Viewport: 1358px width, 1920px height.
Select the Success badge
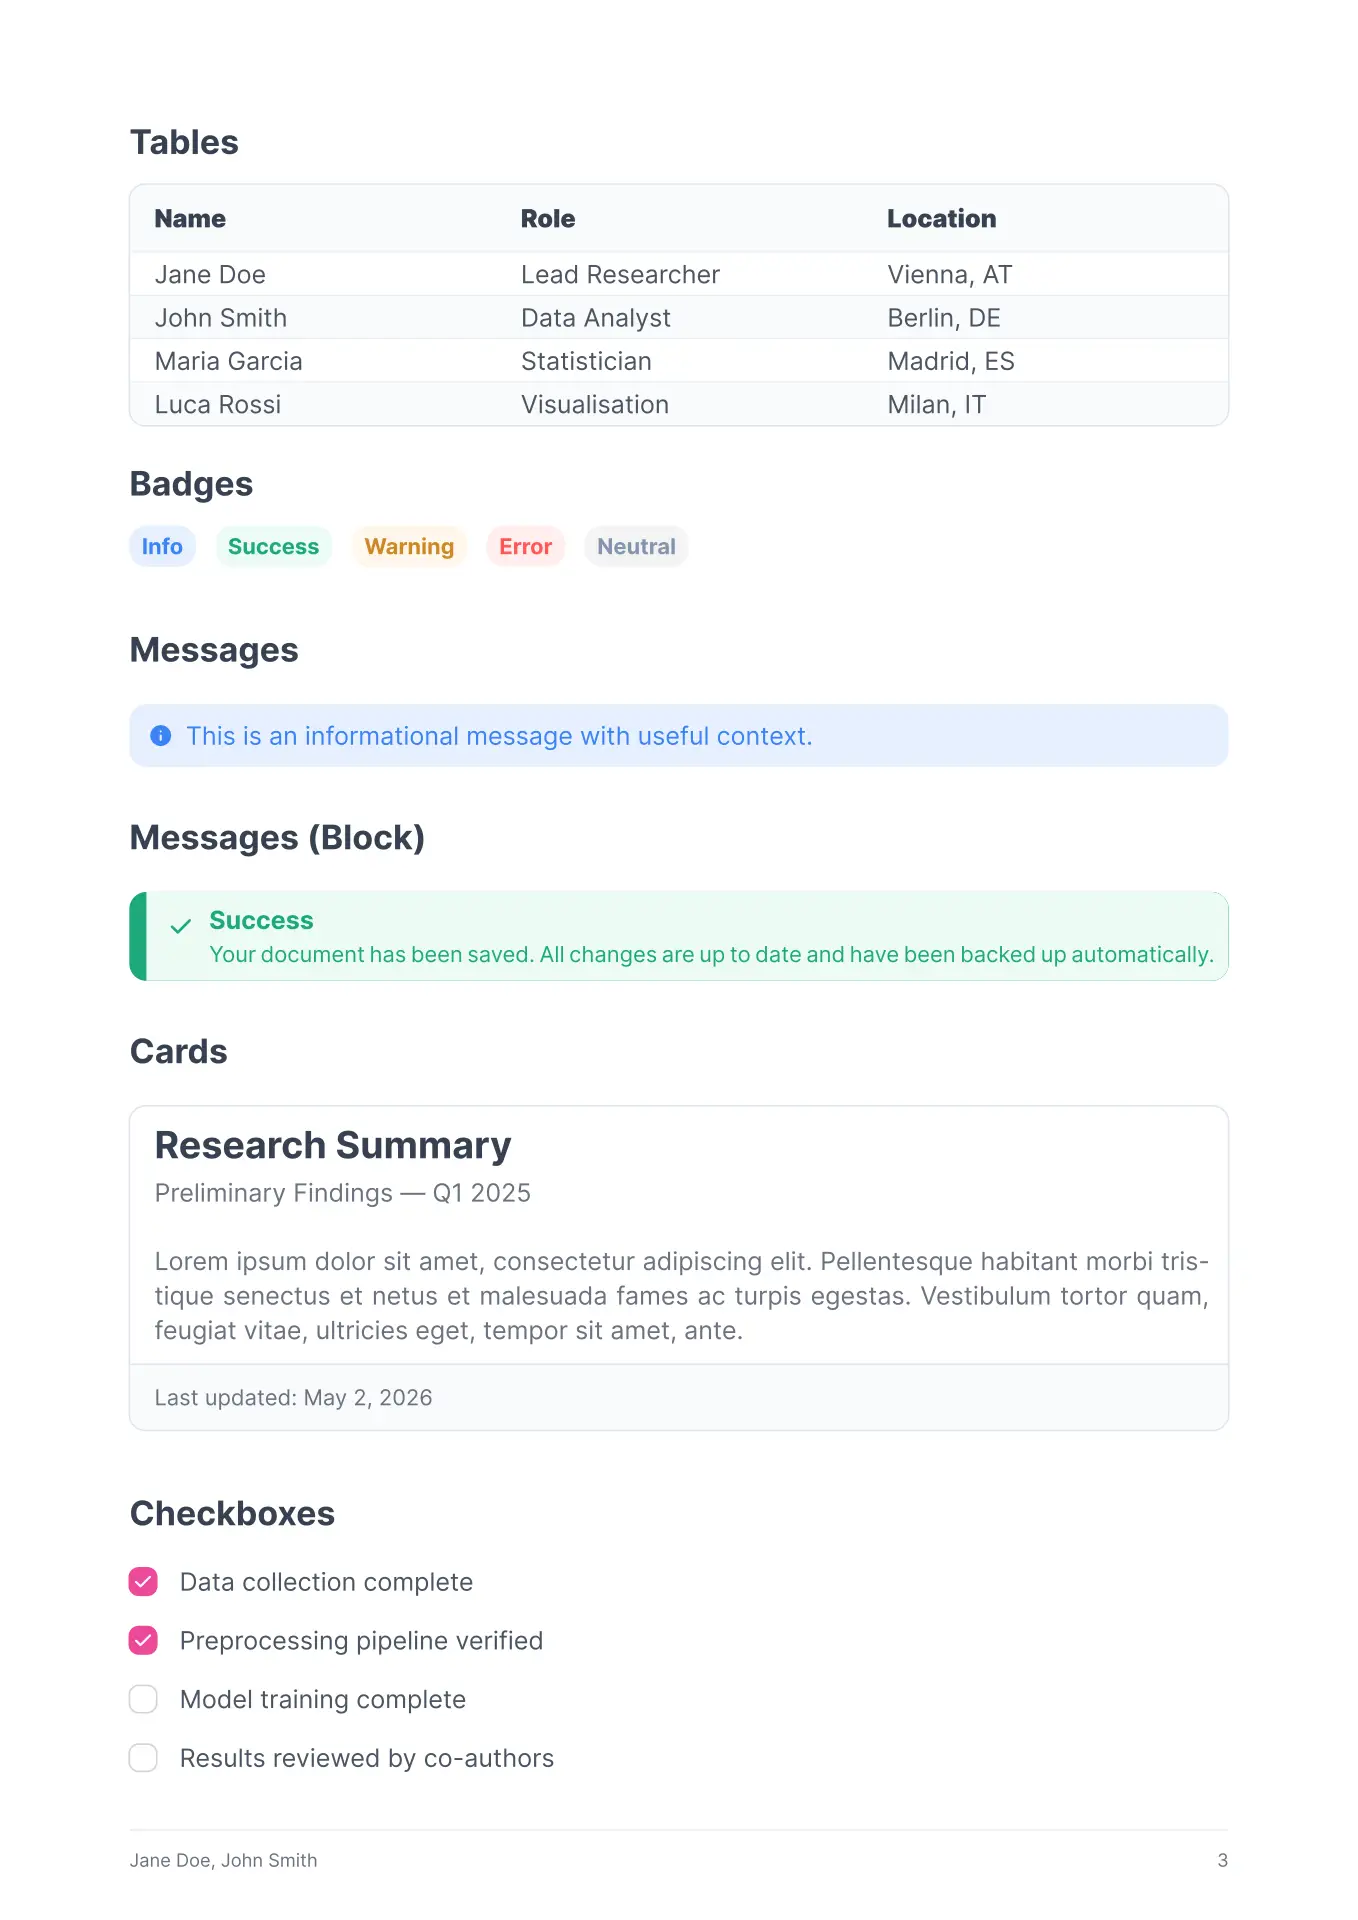point(273,546)
